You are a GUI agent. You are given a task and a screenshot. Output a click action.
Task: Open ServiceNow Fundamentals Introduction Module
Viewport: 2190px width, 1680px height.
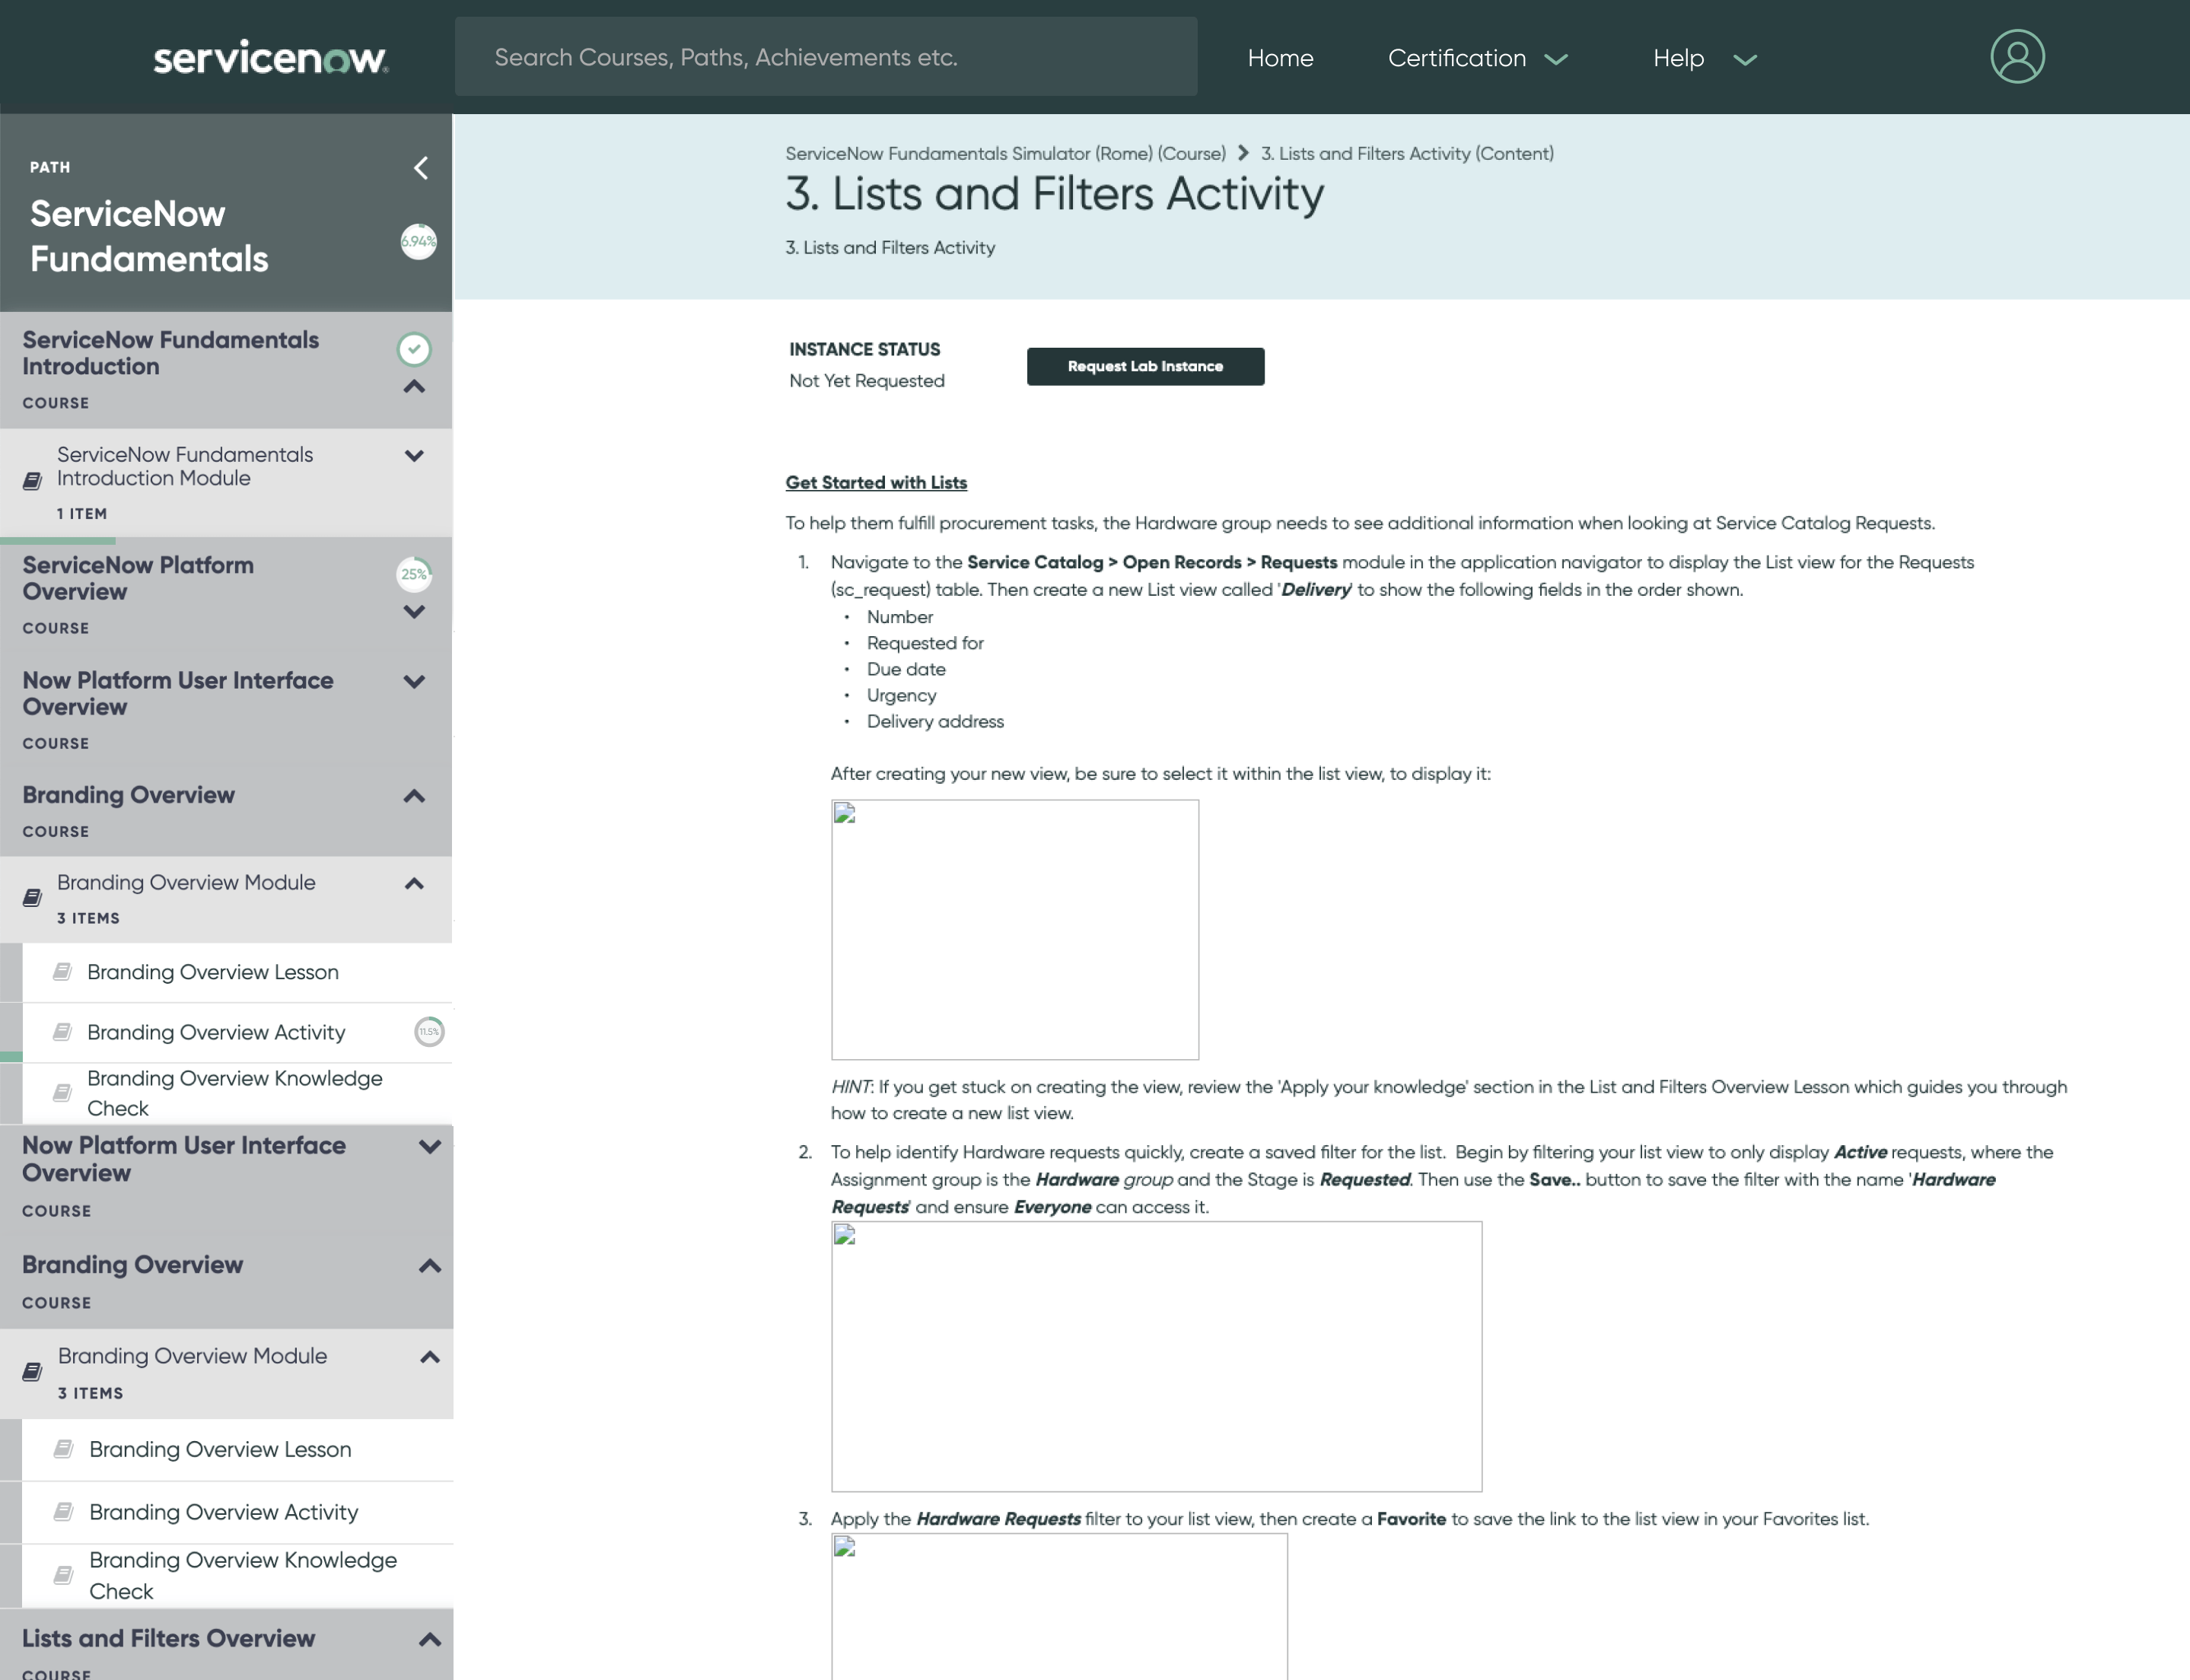click(x=185, y=466)
